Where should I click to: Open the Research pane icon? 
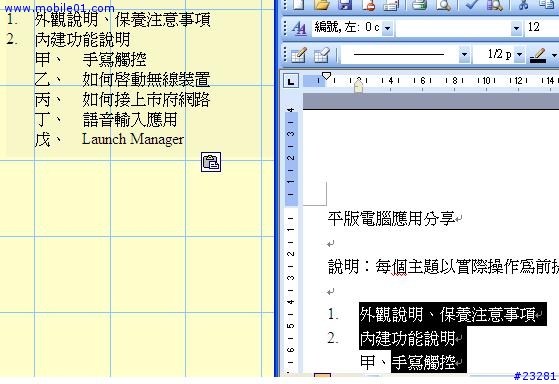tap(494, 4)
